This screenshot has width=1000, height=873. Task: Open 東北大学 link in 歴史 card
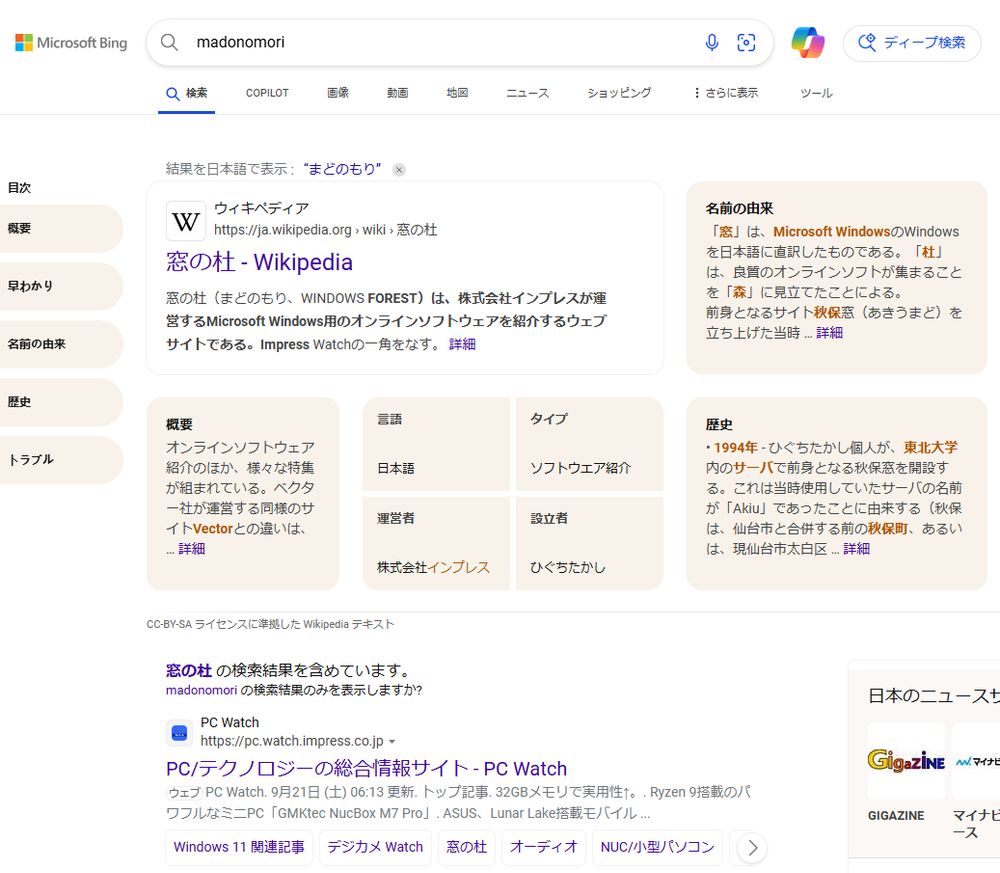click(x=930, y=448)
